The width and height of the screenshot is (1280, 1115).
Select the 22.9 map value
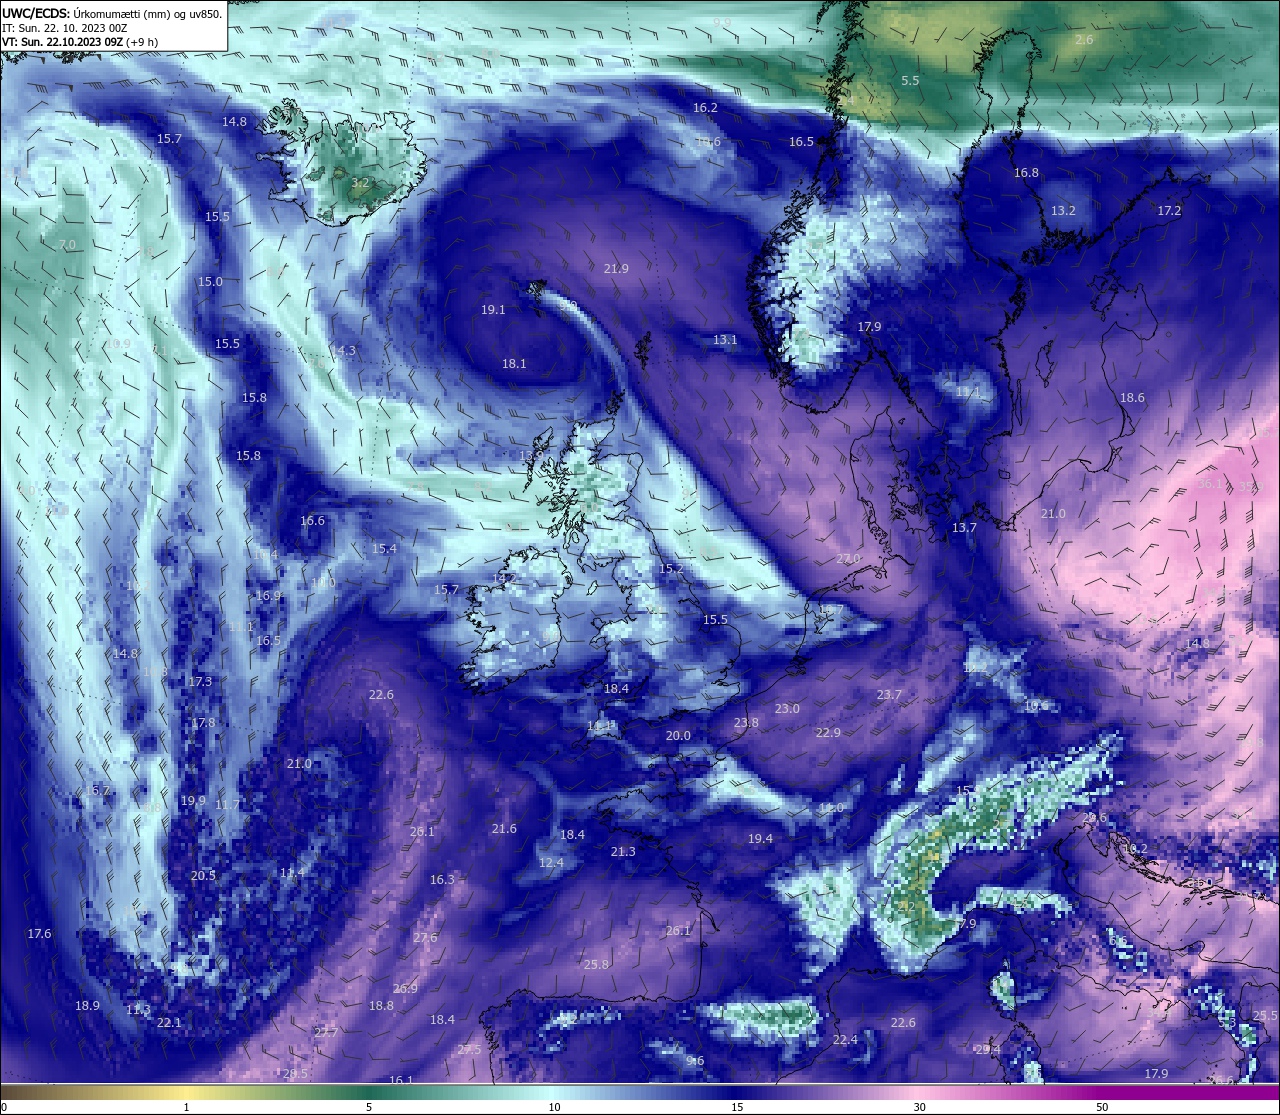828,733
